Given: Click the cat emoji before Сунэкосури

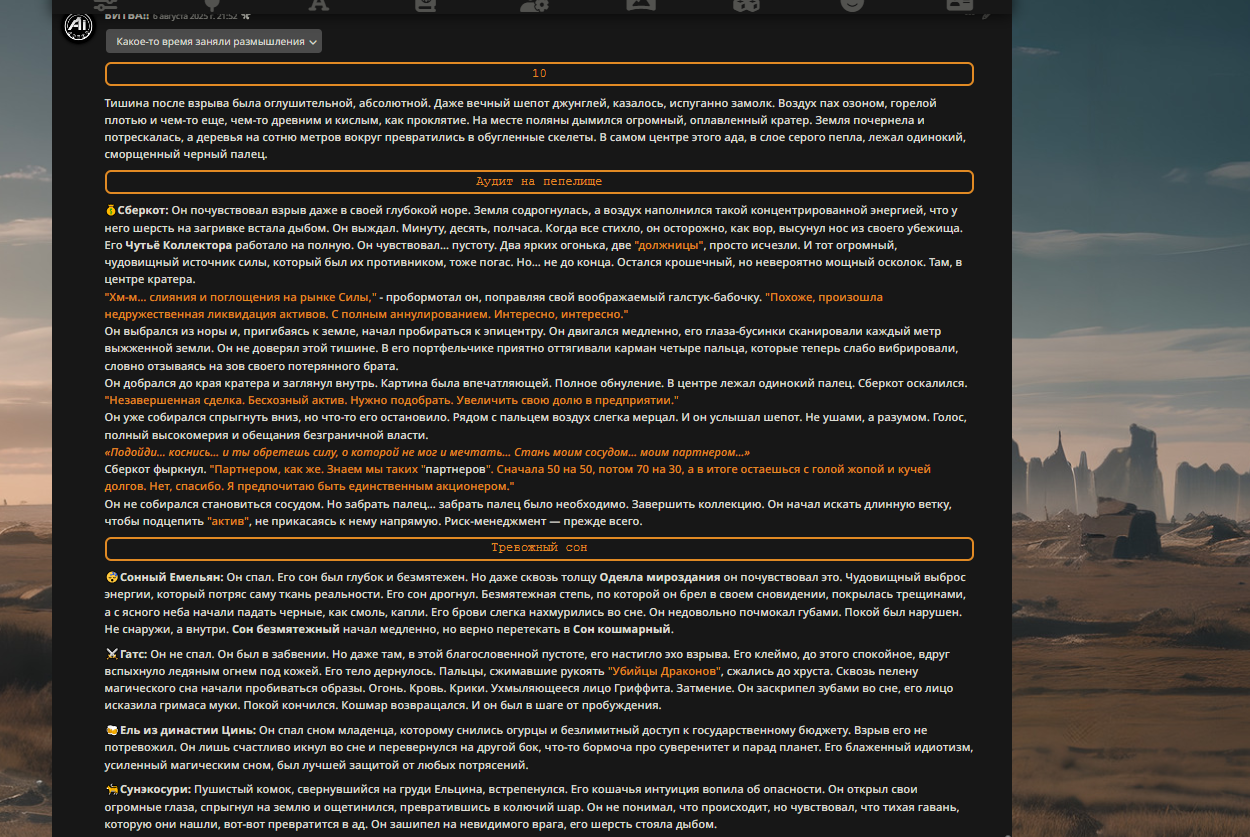Looking at the screenshot, I should [x=110, y=789].
